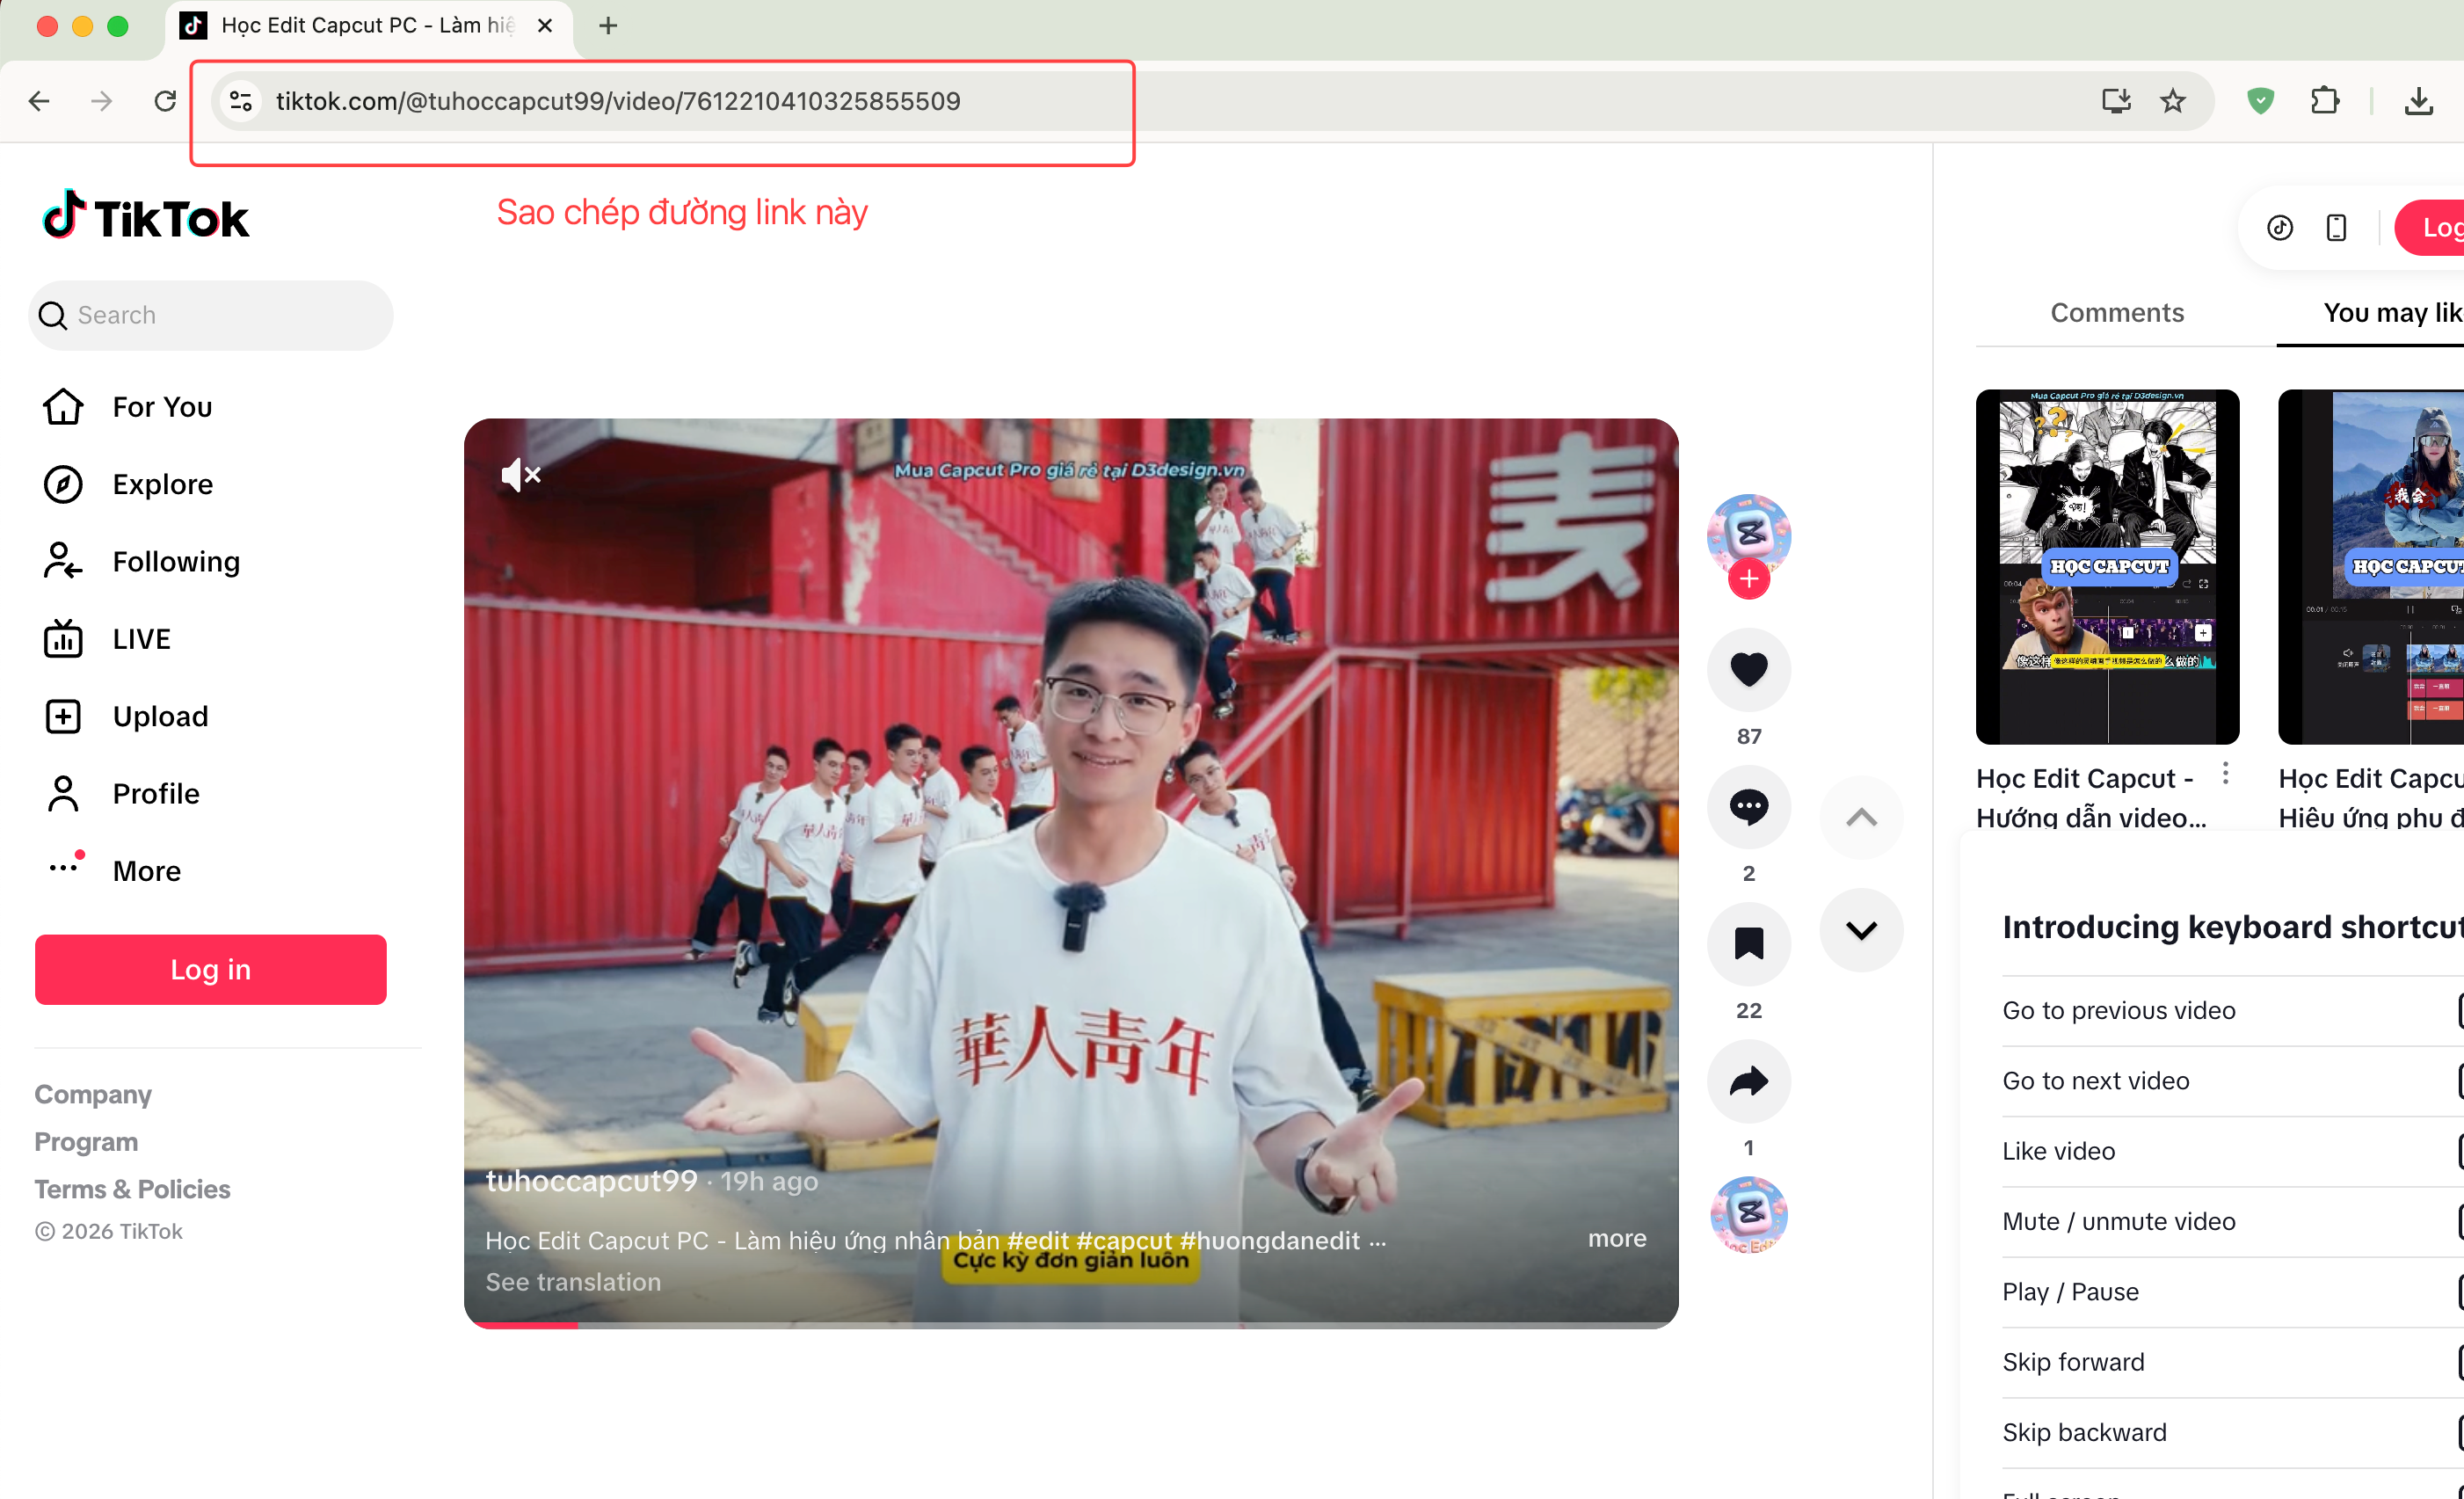The image size is (2464, 1499).
Task: Open the comments via the speech bubble icon
Action: 1748,807
